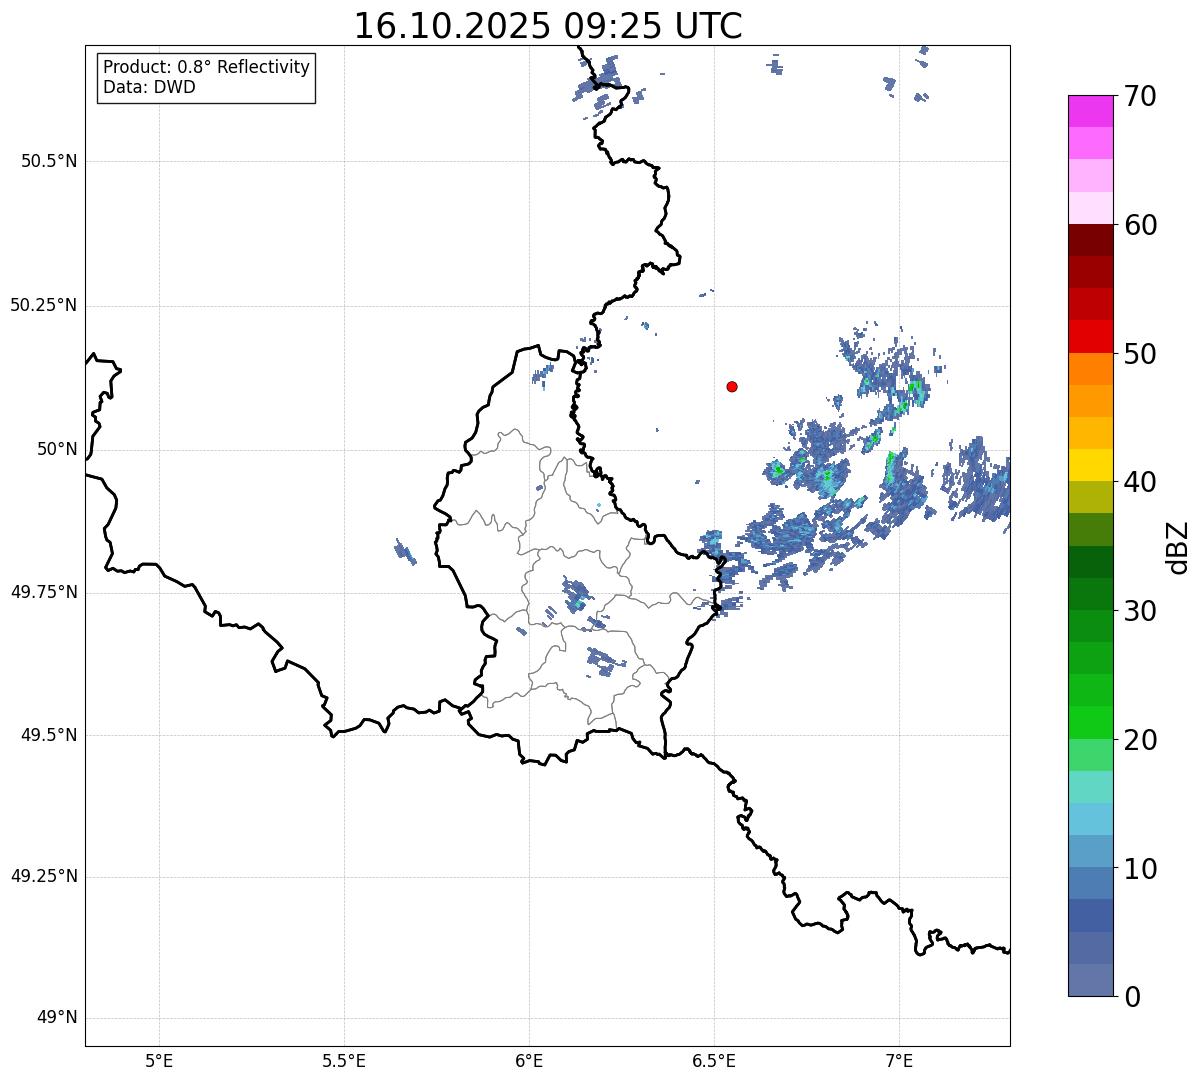Click the dBZ colorbar axis label
The width and height of the screenshot is (1202, 1081).
[1178, 546]
